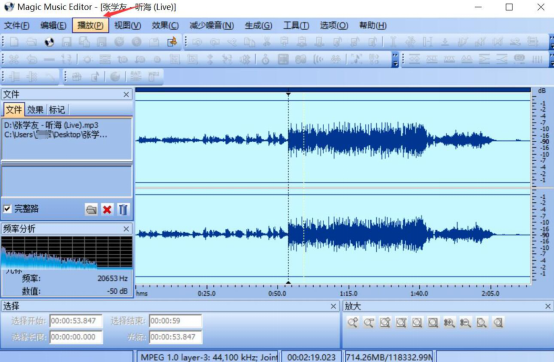Screen dimensions: 554x363
Task: Click the -50 dB value readout
Action: (x=117, y=291)
